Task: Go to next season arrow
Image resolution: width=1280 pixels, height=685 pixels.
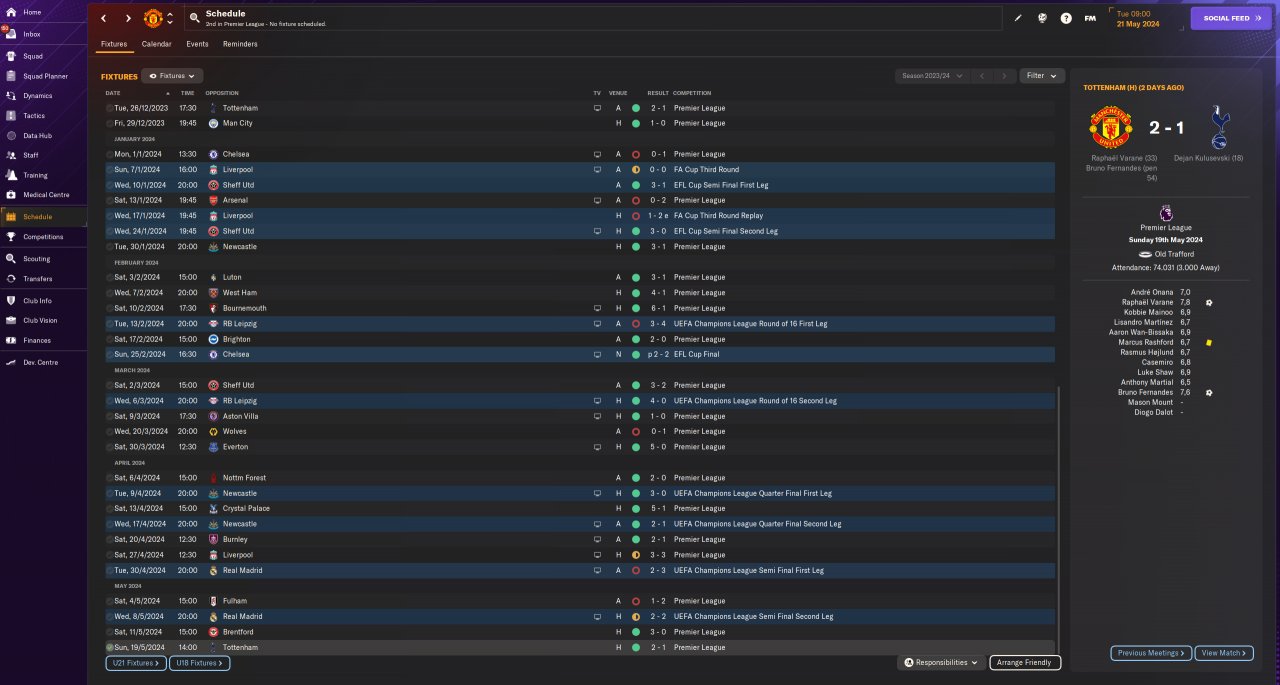Action: point(1004,76)
